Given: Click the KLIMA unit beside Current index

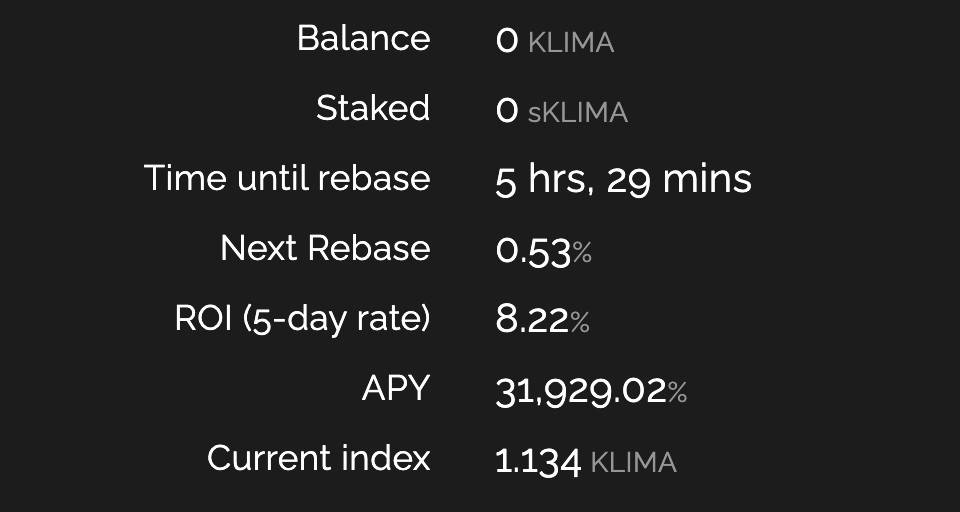Looking at the screenshot, I should pos(633,463).
